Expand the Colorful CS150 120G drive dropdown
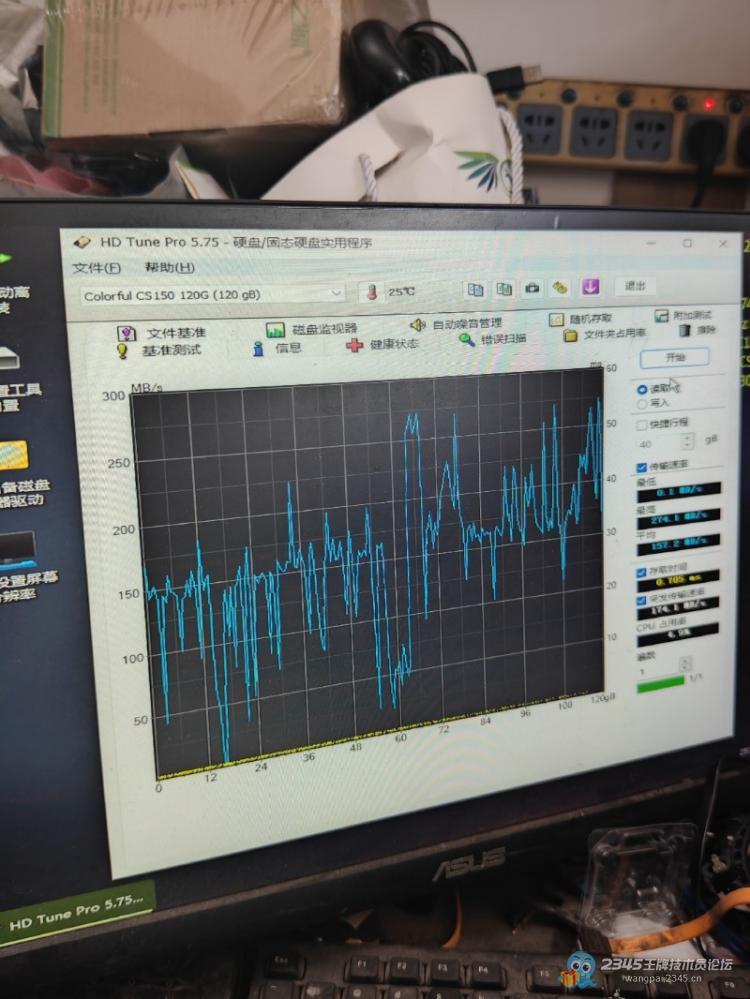The image size is (750, 999). click(x=336, y=293)
